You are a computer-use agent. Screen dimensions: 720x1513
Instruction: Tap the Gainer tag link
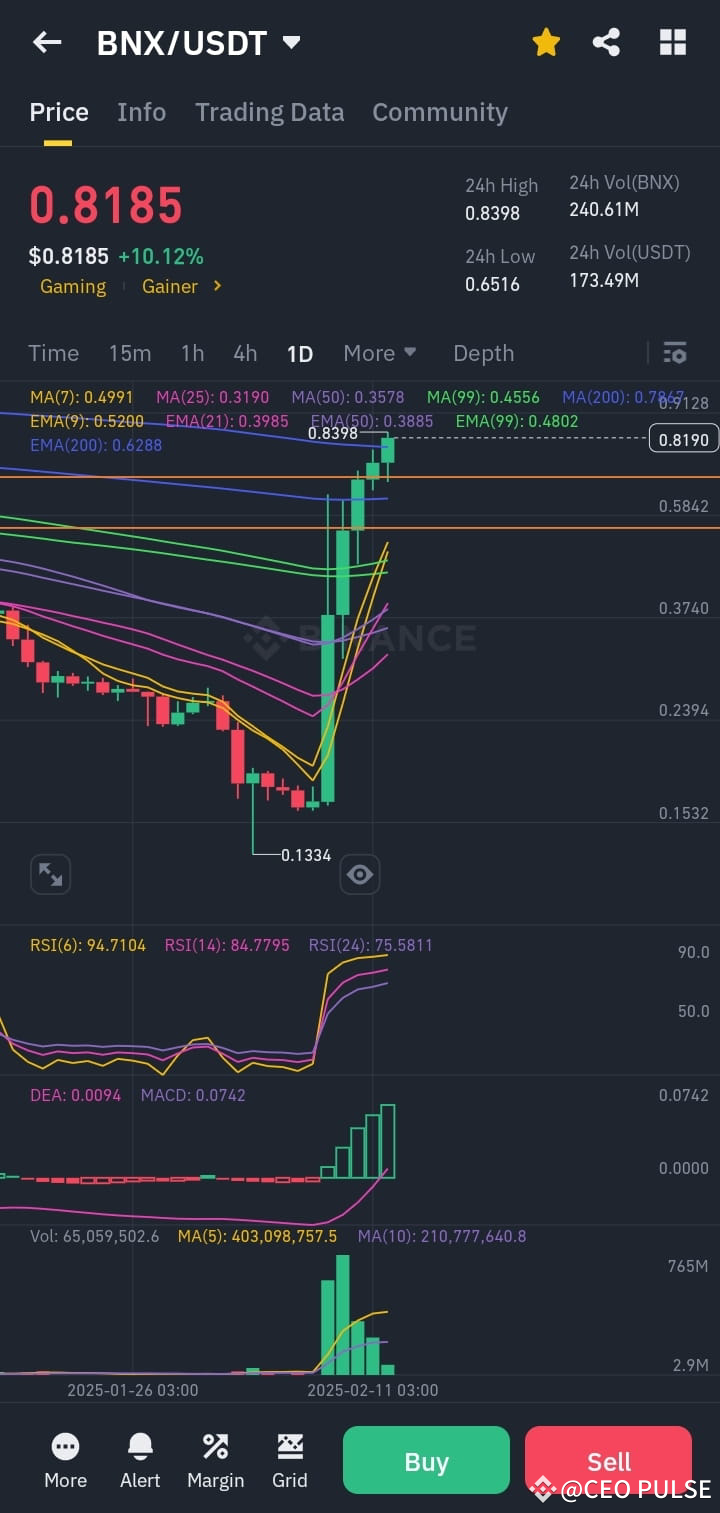pos(170,286)
